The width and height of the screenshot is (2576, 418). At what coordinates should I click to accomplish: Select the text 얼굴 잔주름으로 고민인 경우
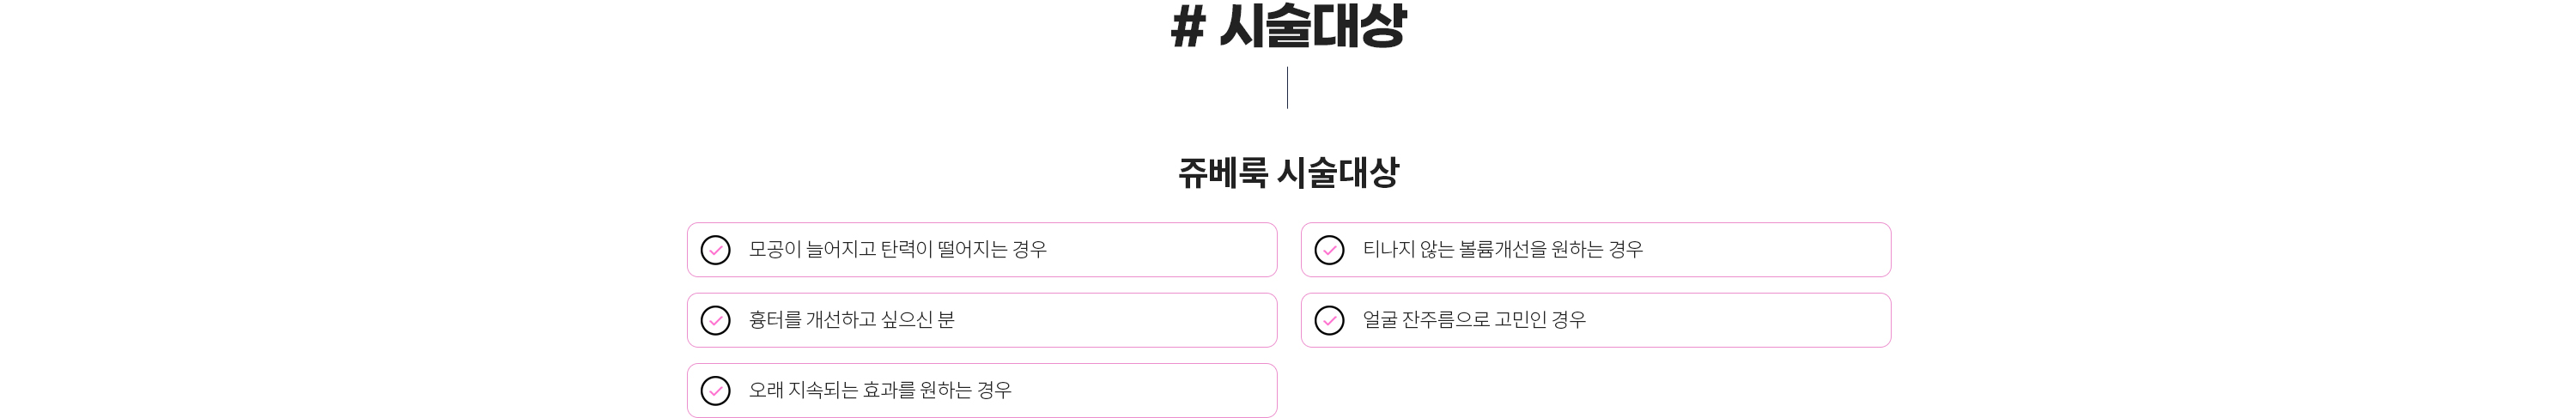(x=1474, y=320)
